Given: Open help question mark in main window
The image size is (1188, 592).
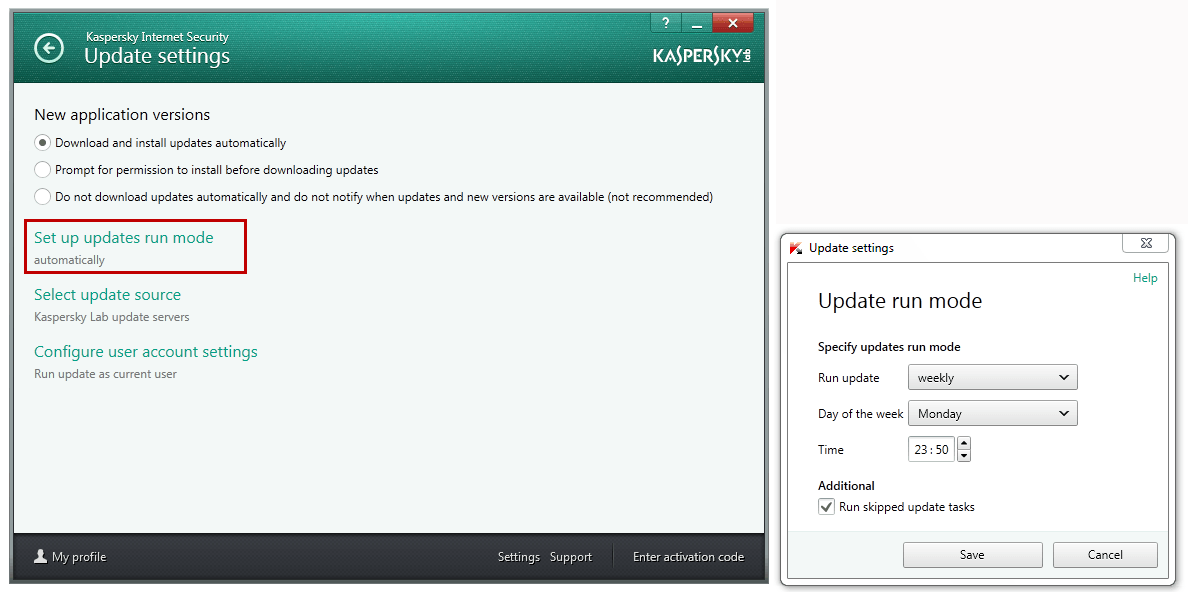Looking at the screenshot, I should coord(666,23).
